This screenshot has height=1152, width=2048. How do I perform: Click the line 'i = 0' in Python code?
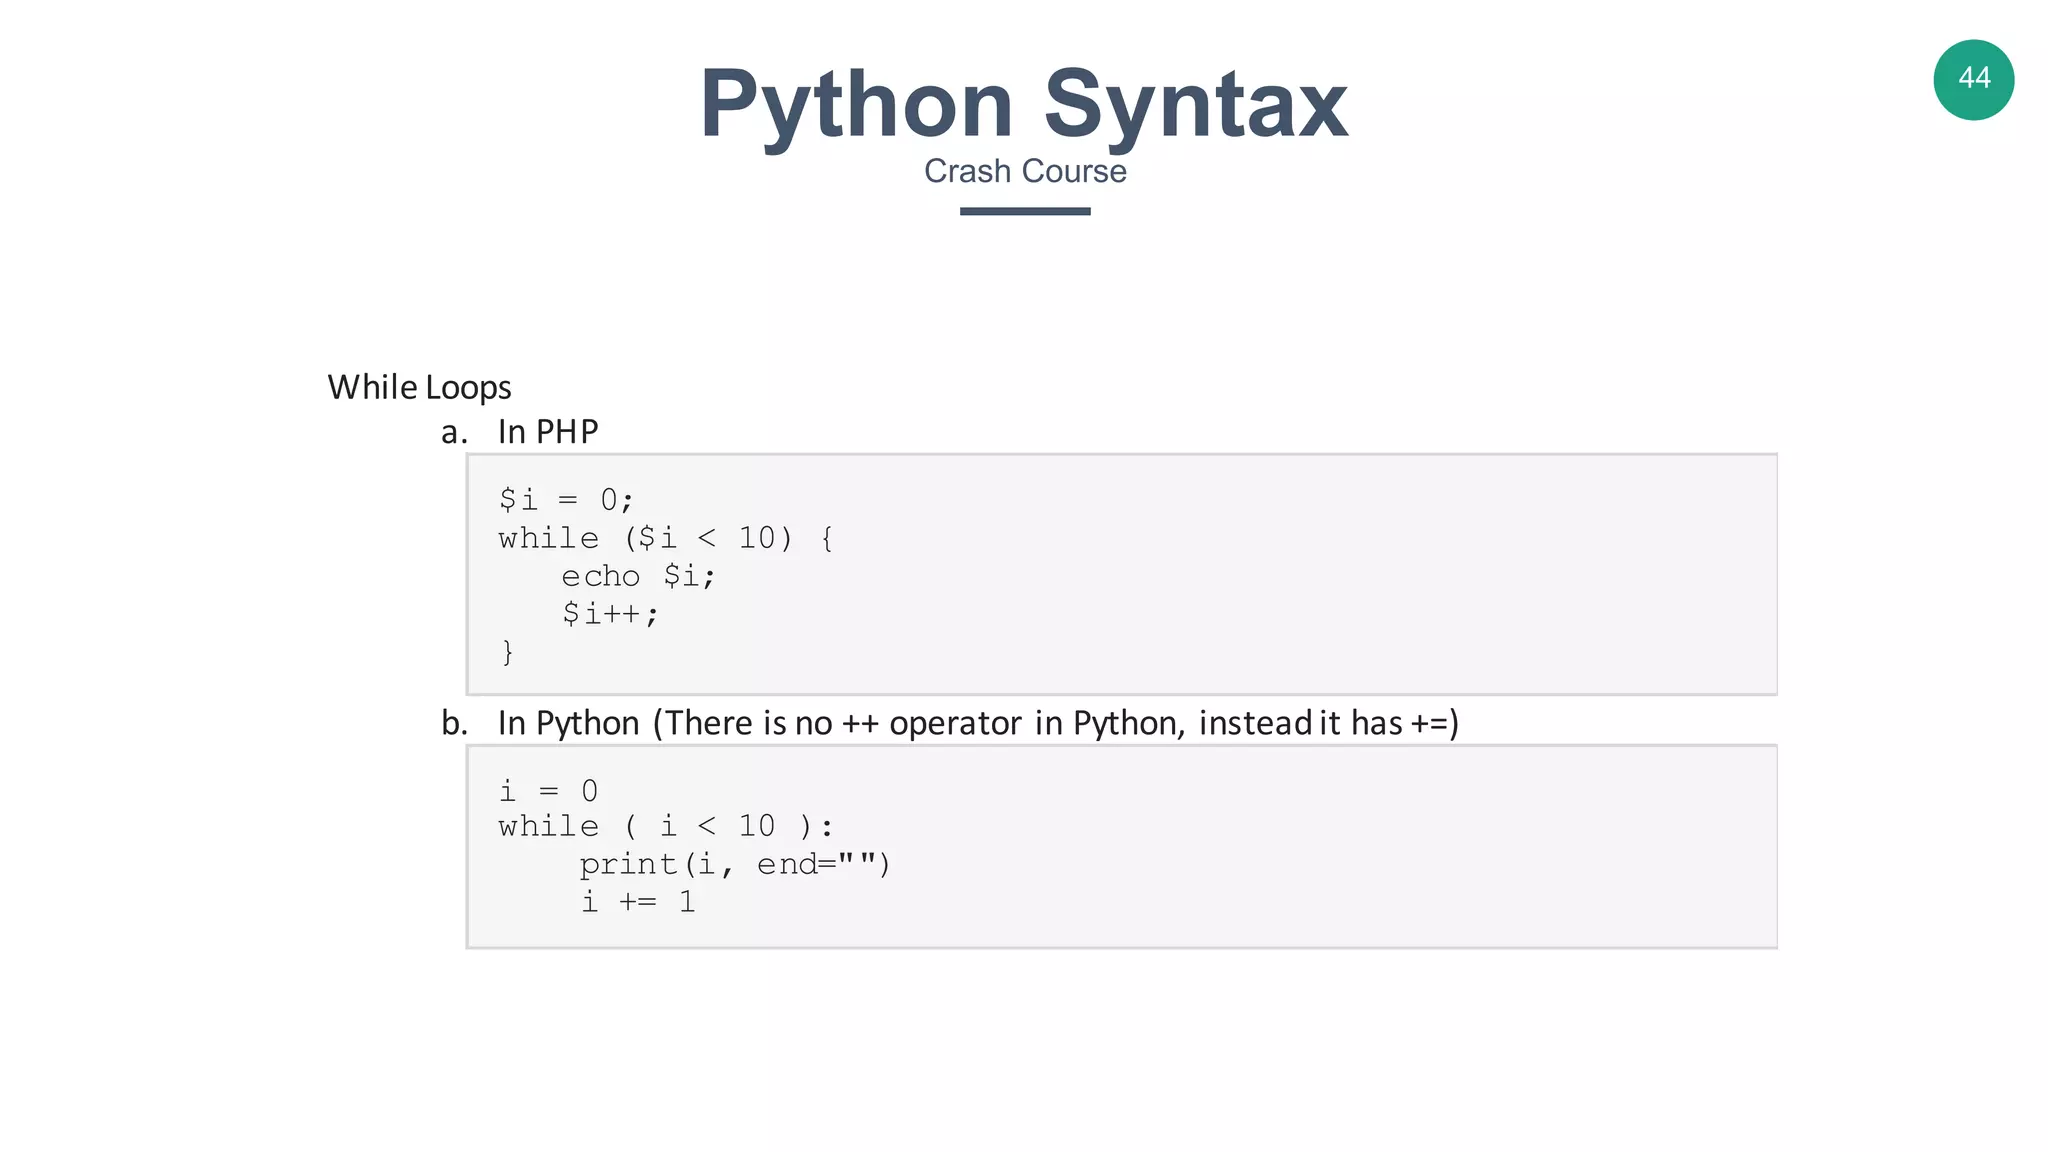(548, 791)
